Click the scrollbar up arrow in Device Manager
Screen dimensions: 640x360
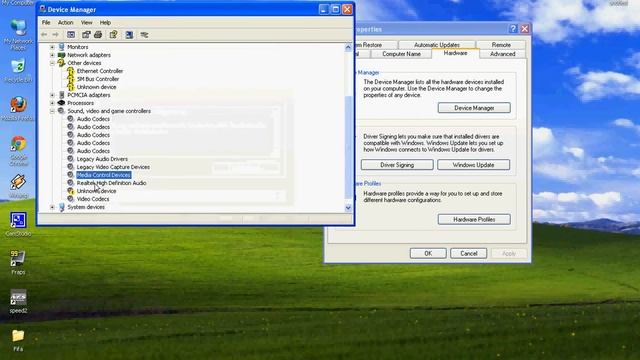tap(348, 47)
